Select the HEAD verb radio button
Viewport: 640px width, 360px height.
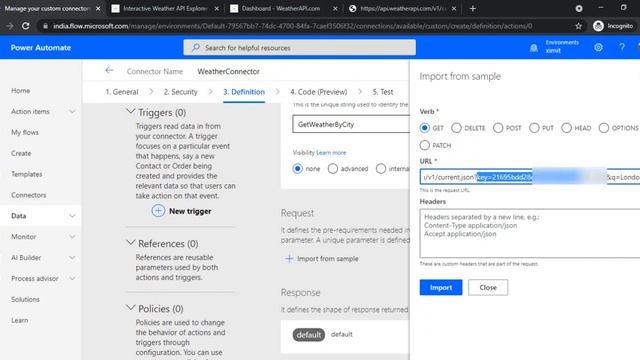coord(567,128)
